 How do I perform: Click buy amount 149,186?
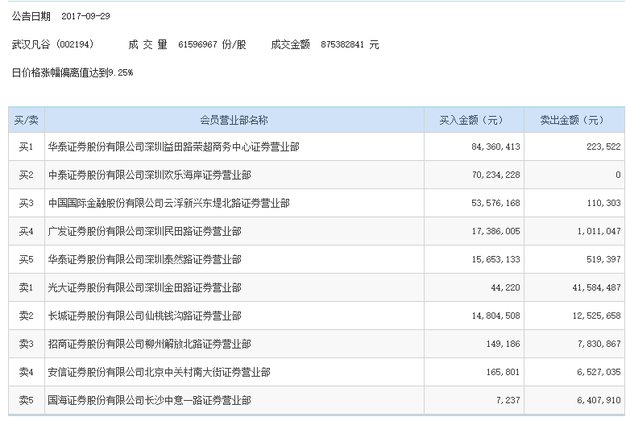(x=503, y=344)
